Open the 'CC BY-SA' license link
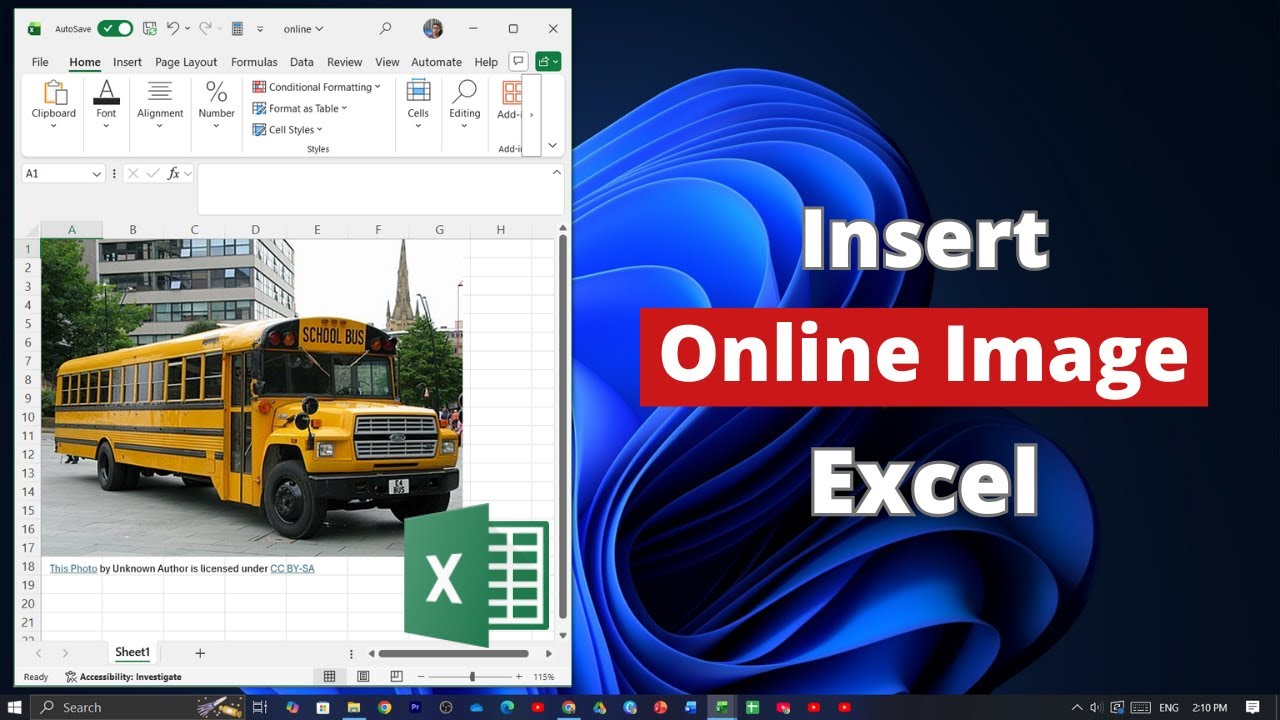1280x720 pixels. coord(292,568)
